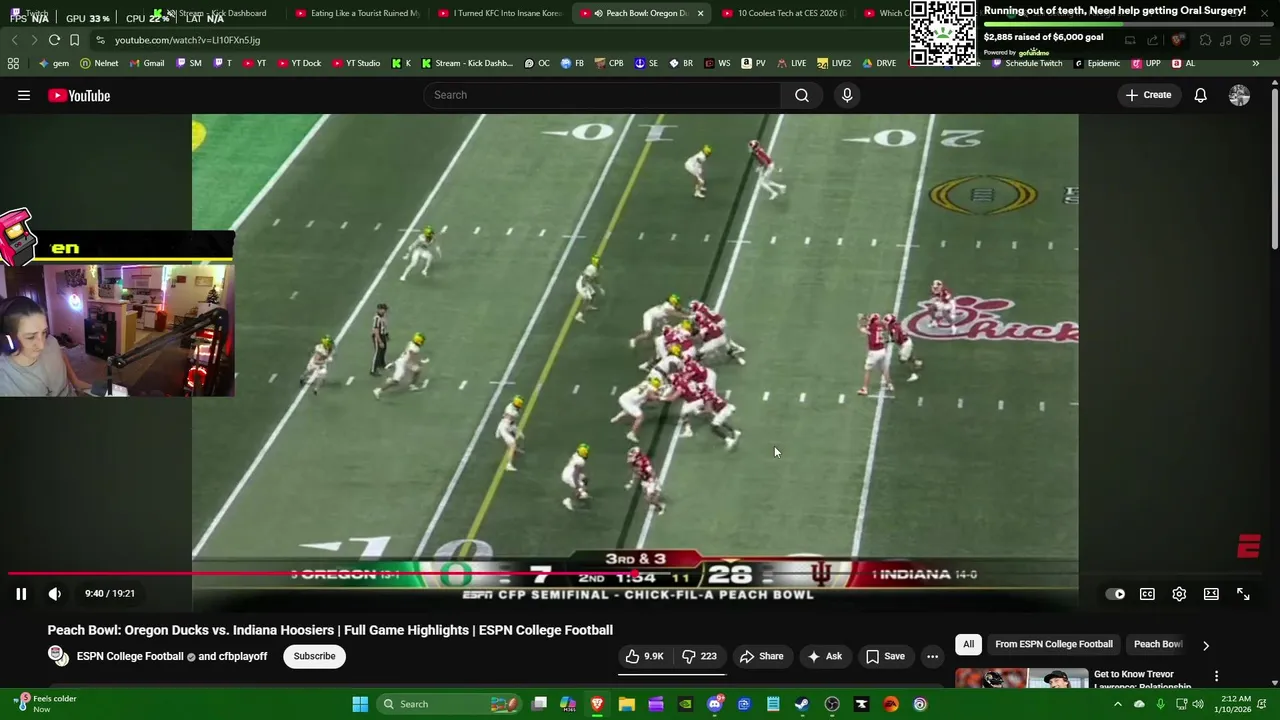Share the Peach Bowl video
This screenshot has height=720, width=1280.
(x=761, y=656)
